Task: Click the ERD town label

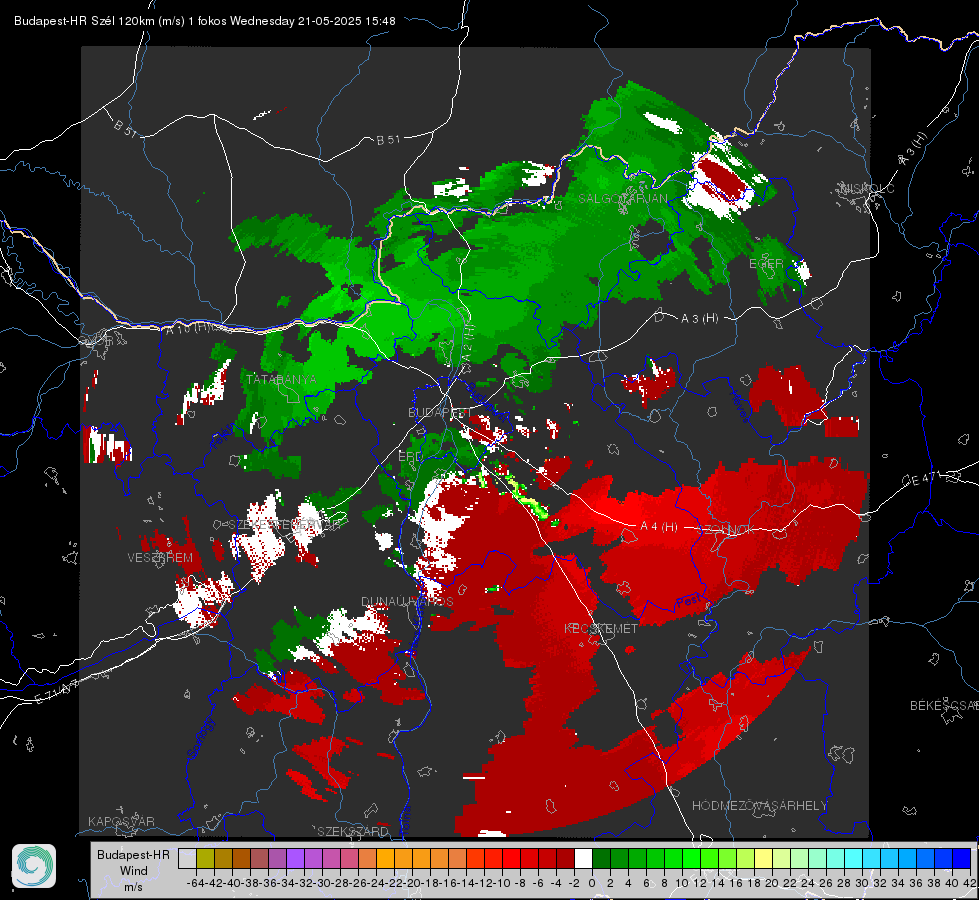Action: click(410, 457)
